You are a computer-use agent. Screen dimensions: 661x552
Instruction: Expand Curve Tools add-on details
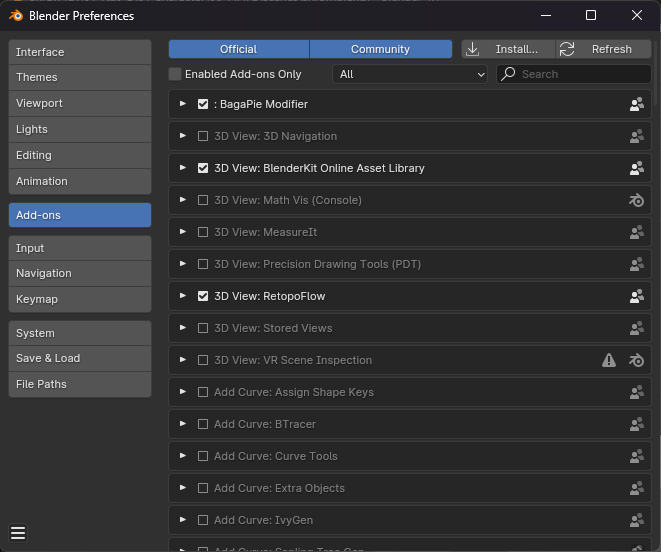[x=183, y=456]
